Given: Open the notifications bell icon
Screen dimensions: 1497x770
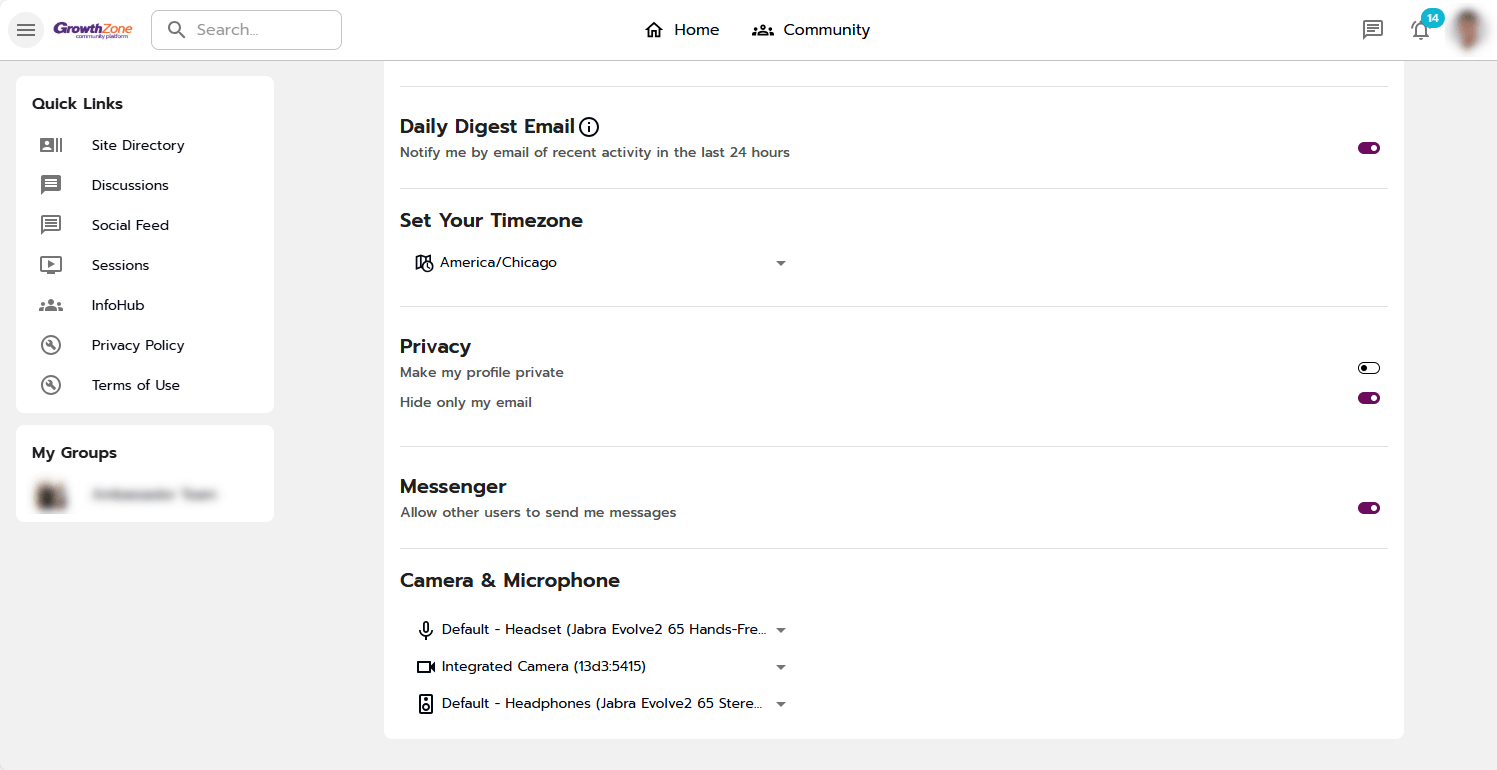Looking at the screenshot, I should tap(1420, 30).
